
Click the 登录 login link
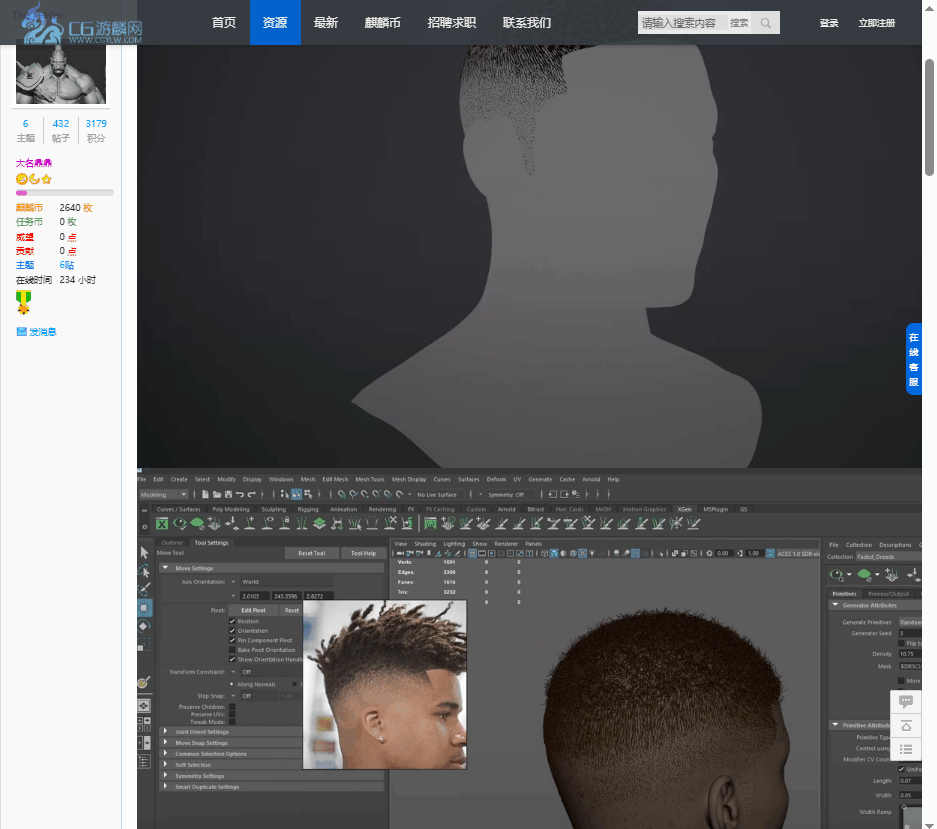[829, 23]
